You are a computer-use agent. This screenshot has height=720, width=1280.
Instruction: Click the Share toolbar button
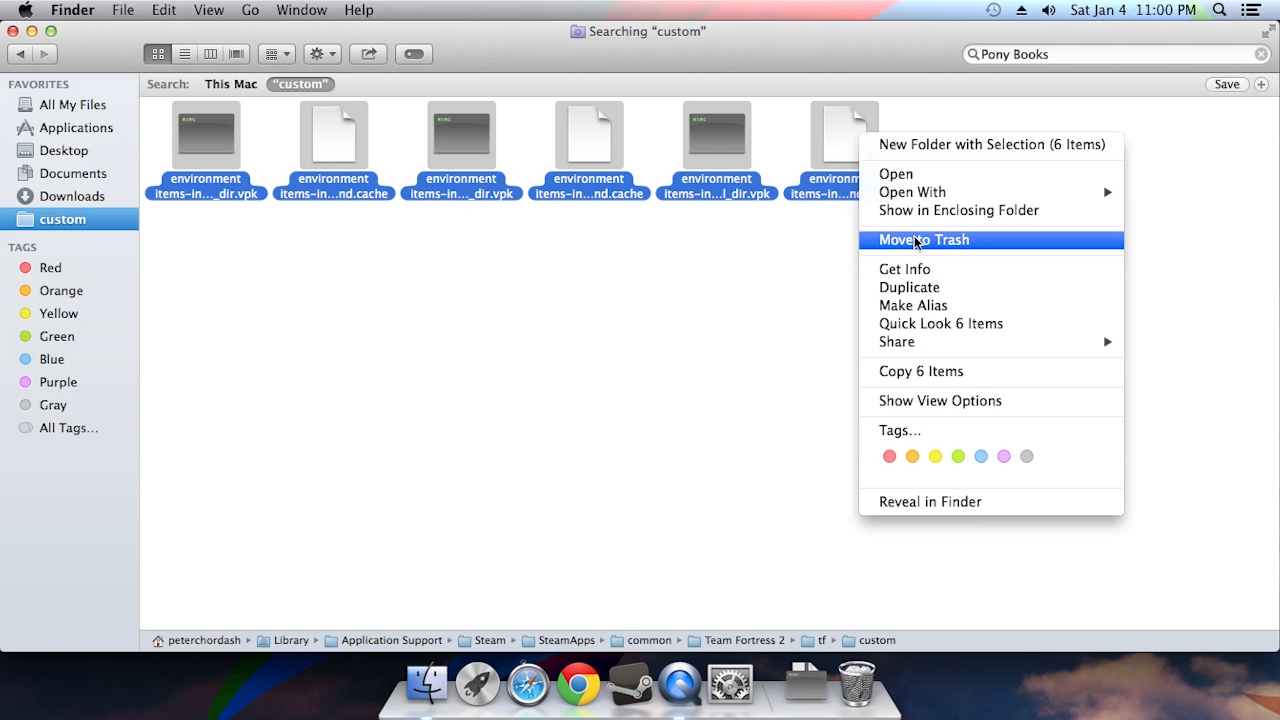[x=368, y=54]
